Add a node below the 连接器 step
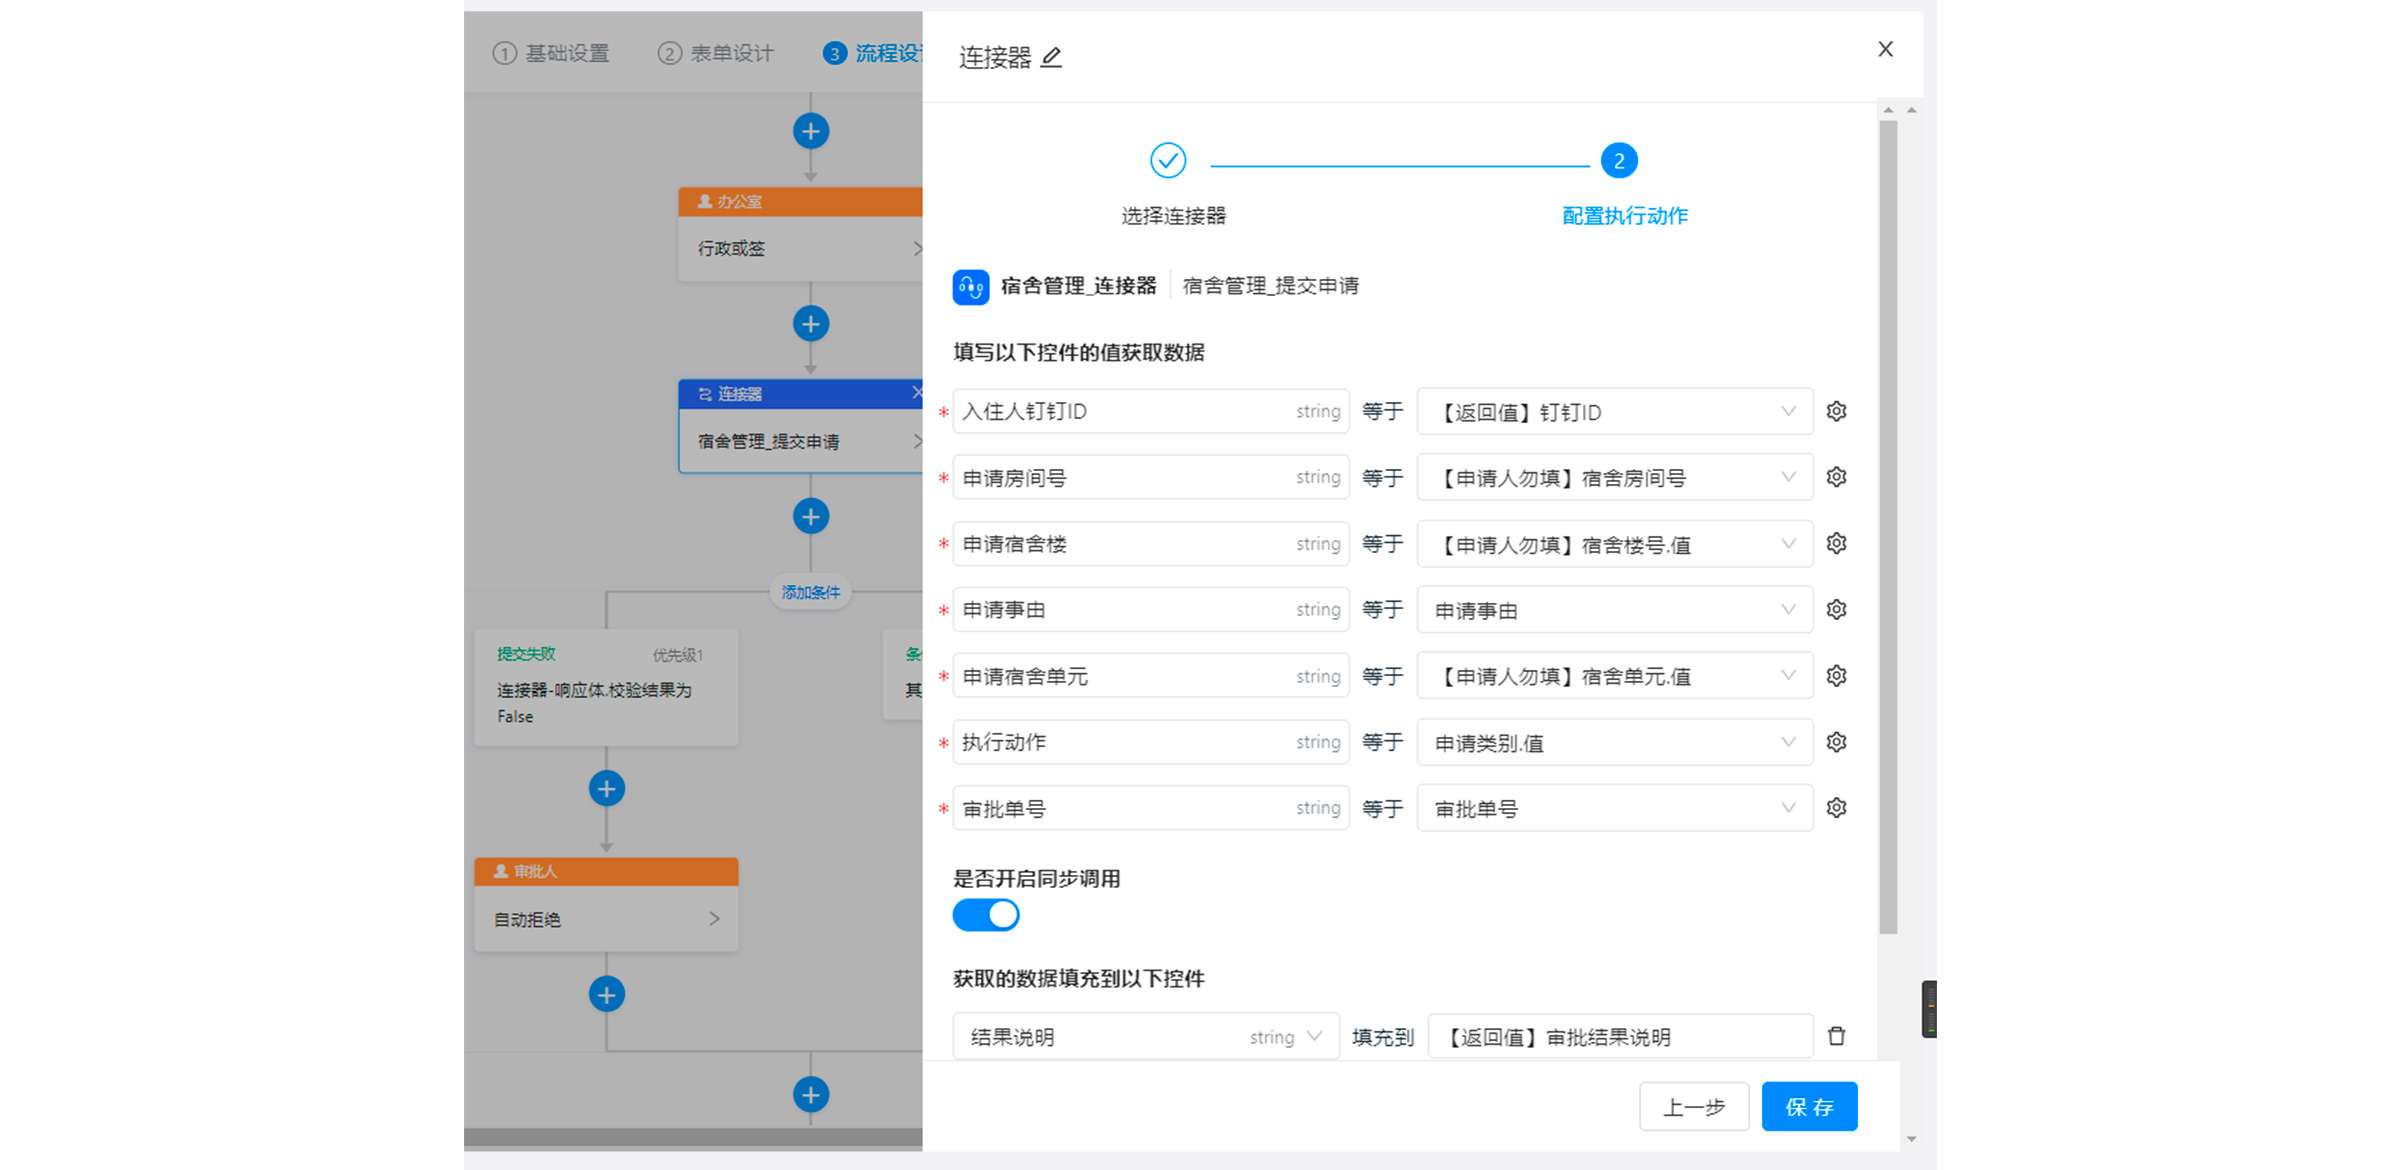Image resolution: width=2400 pixels, height=1170 pixels. pos(810,516)
